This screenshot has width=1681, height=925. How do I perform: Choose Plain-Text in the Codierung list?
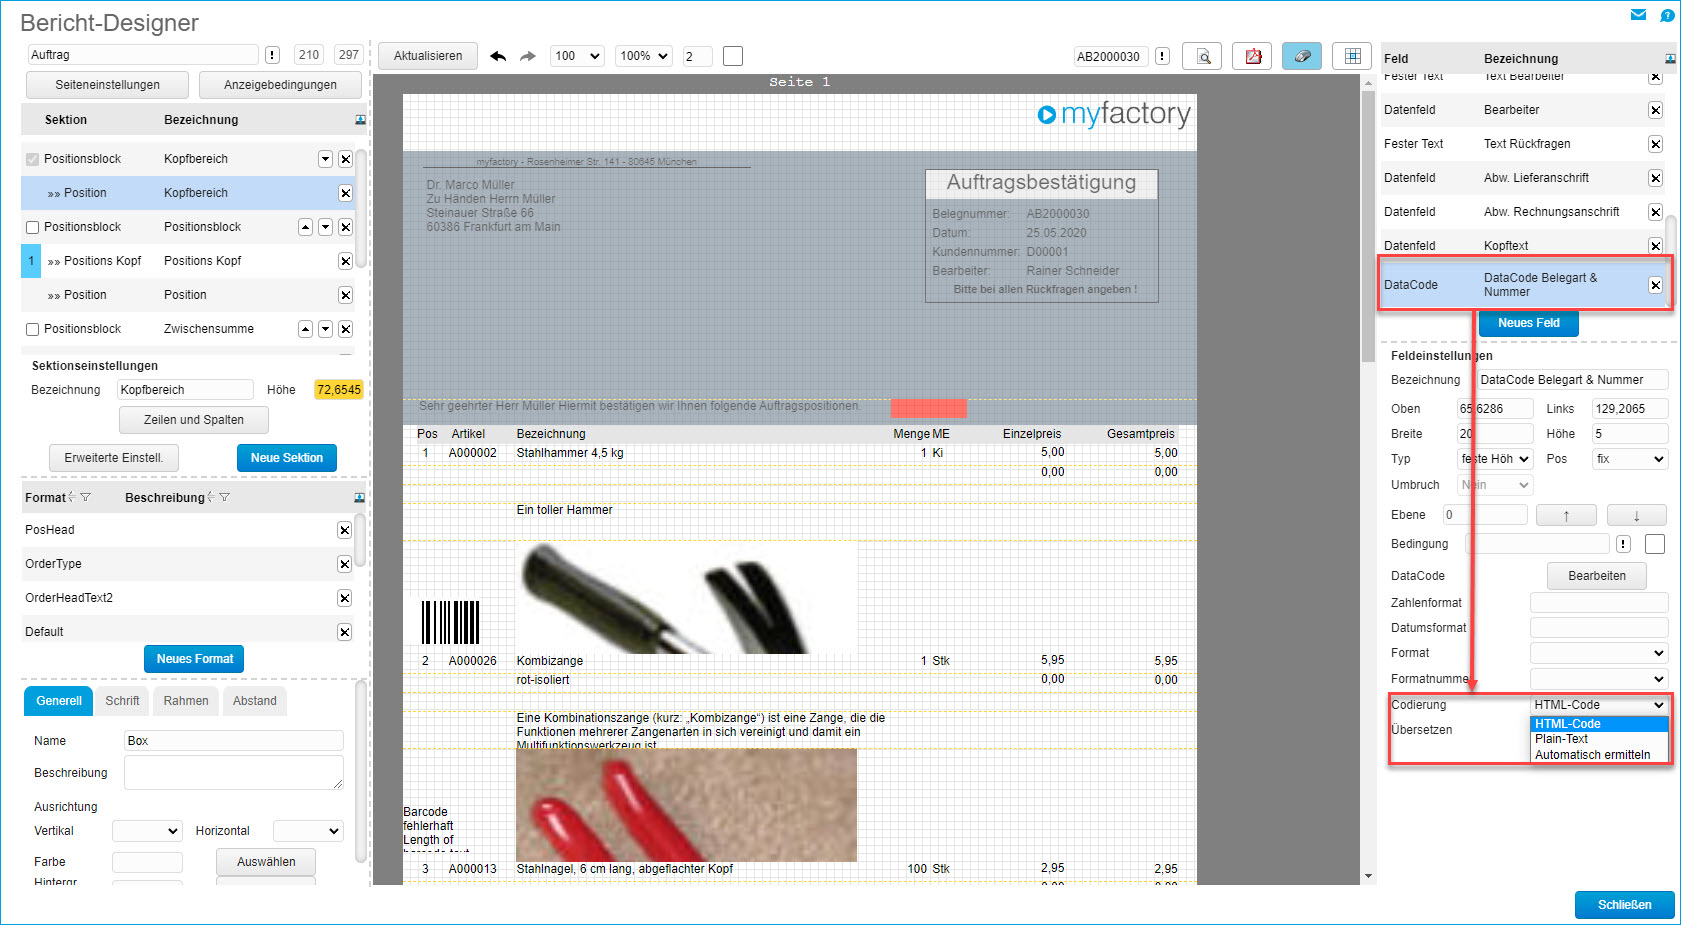pos(1561,739)
